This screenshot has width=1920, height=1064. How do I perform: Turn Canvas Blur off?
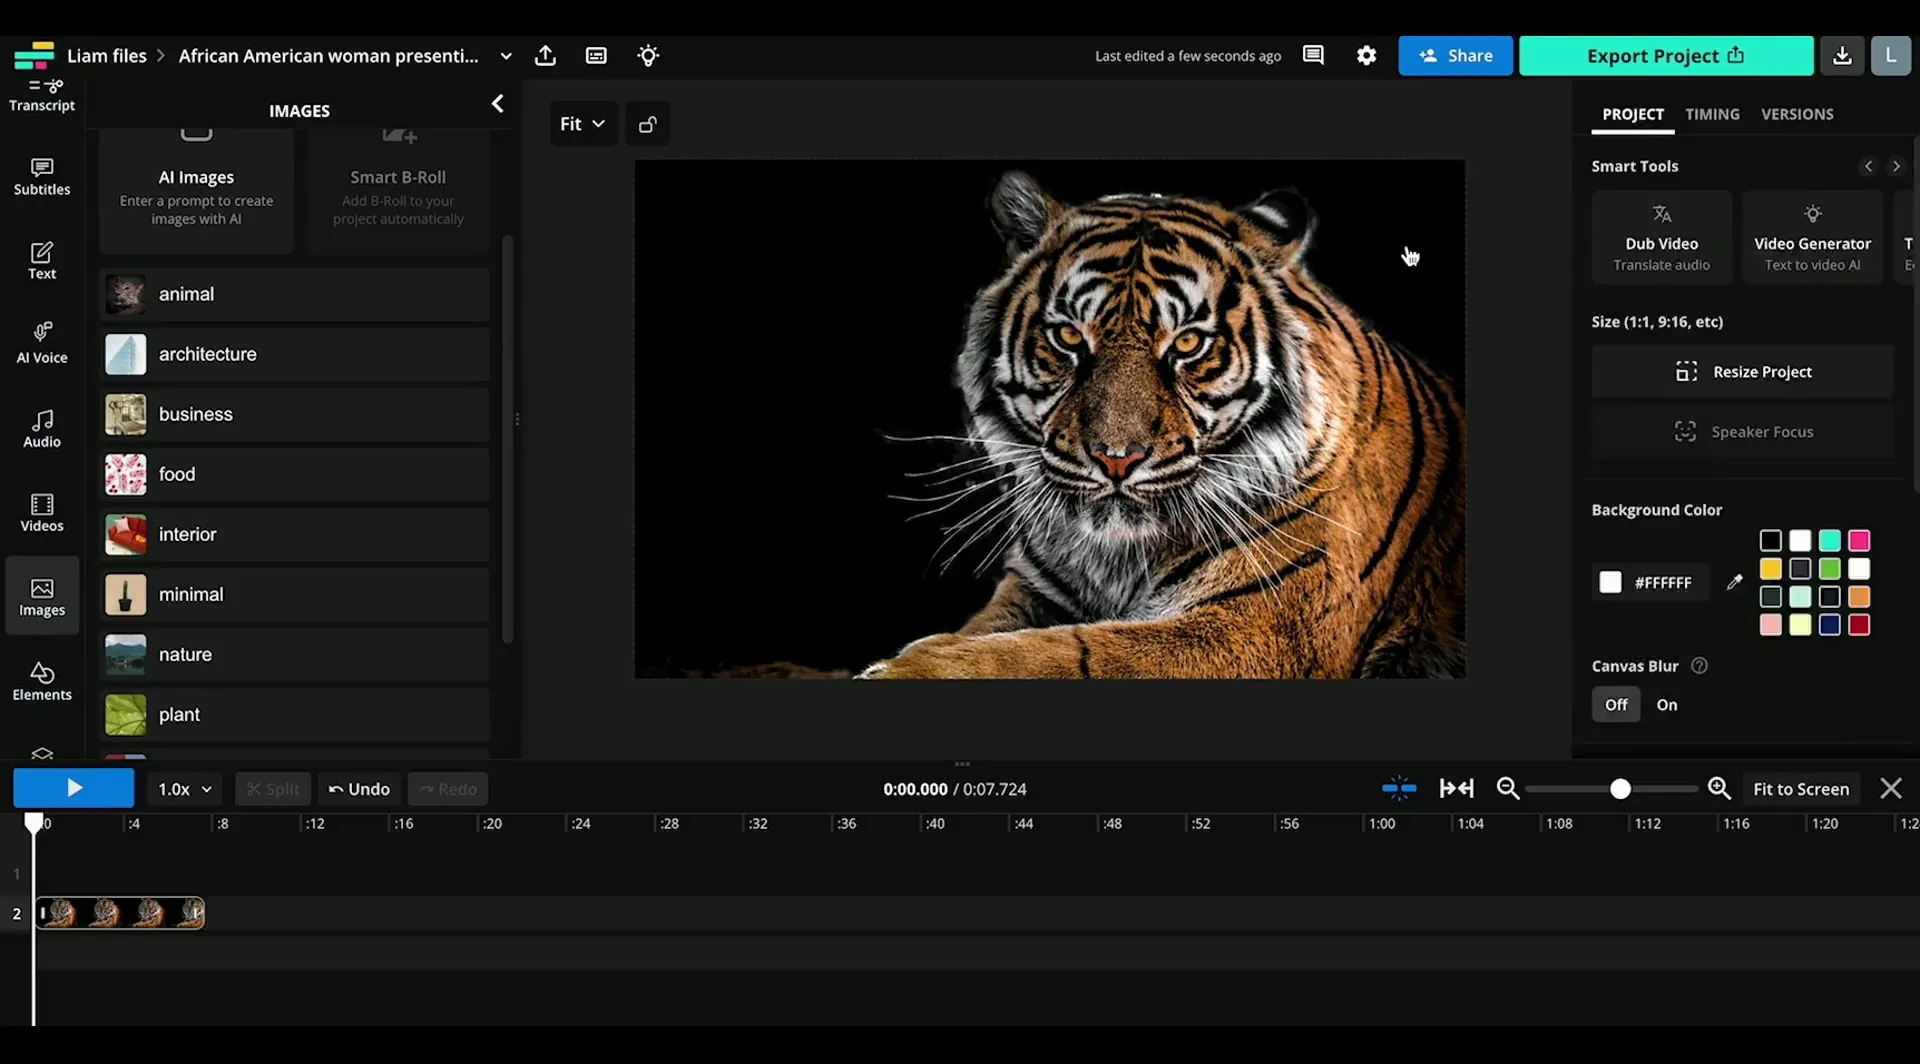click(1615, 704)
